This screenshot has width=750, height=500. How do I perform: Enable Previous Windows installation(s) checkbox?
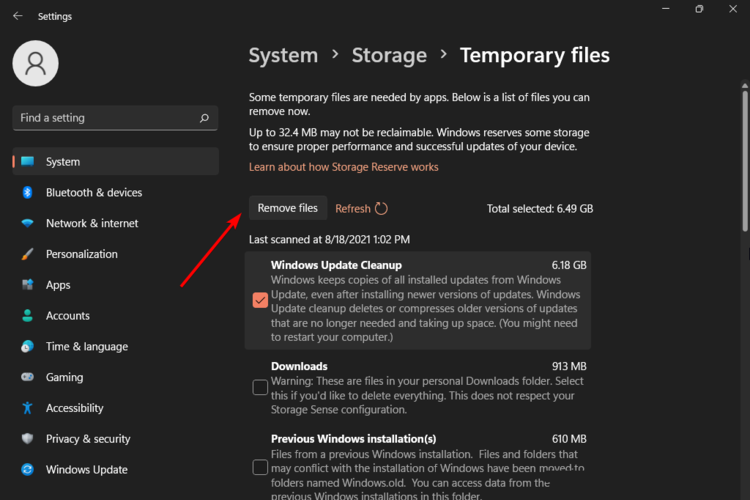(x=260, y=467)
